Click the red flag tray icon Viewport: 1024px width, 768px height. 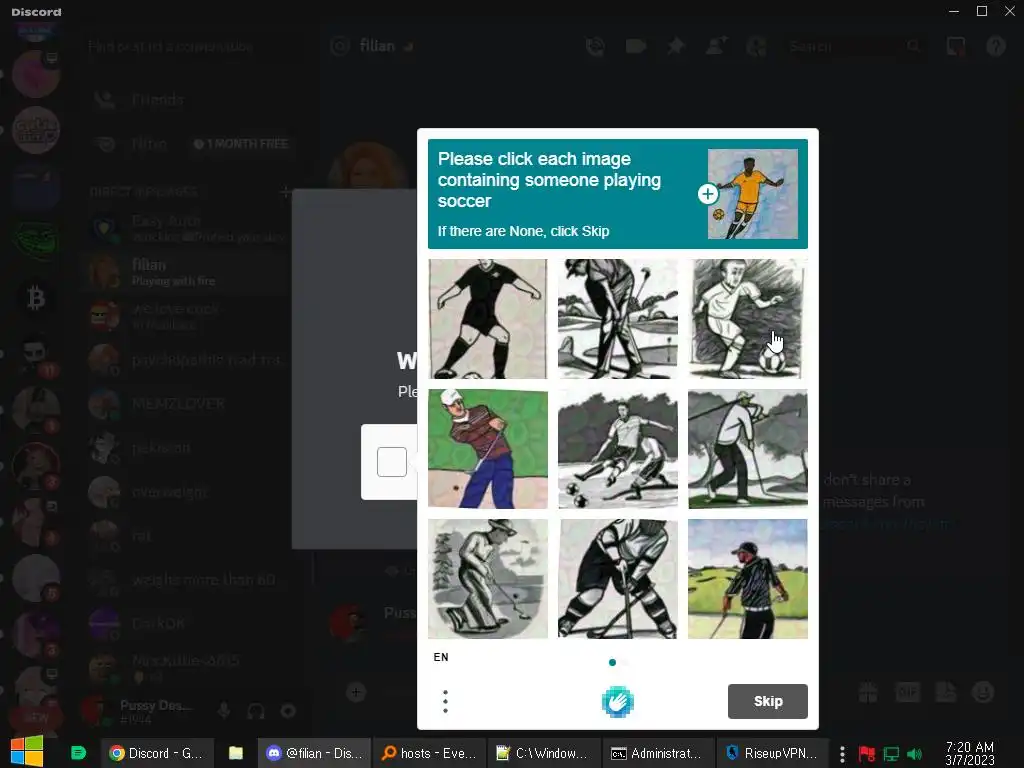point(867,754)
